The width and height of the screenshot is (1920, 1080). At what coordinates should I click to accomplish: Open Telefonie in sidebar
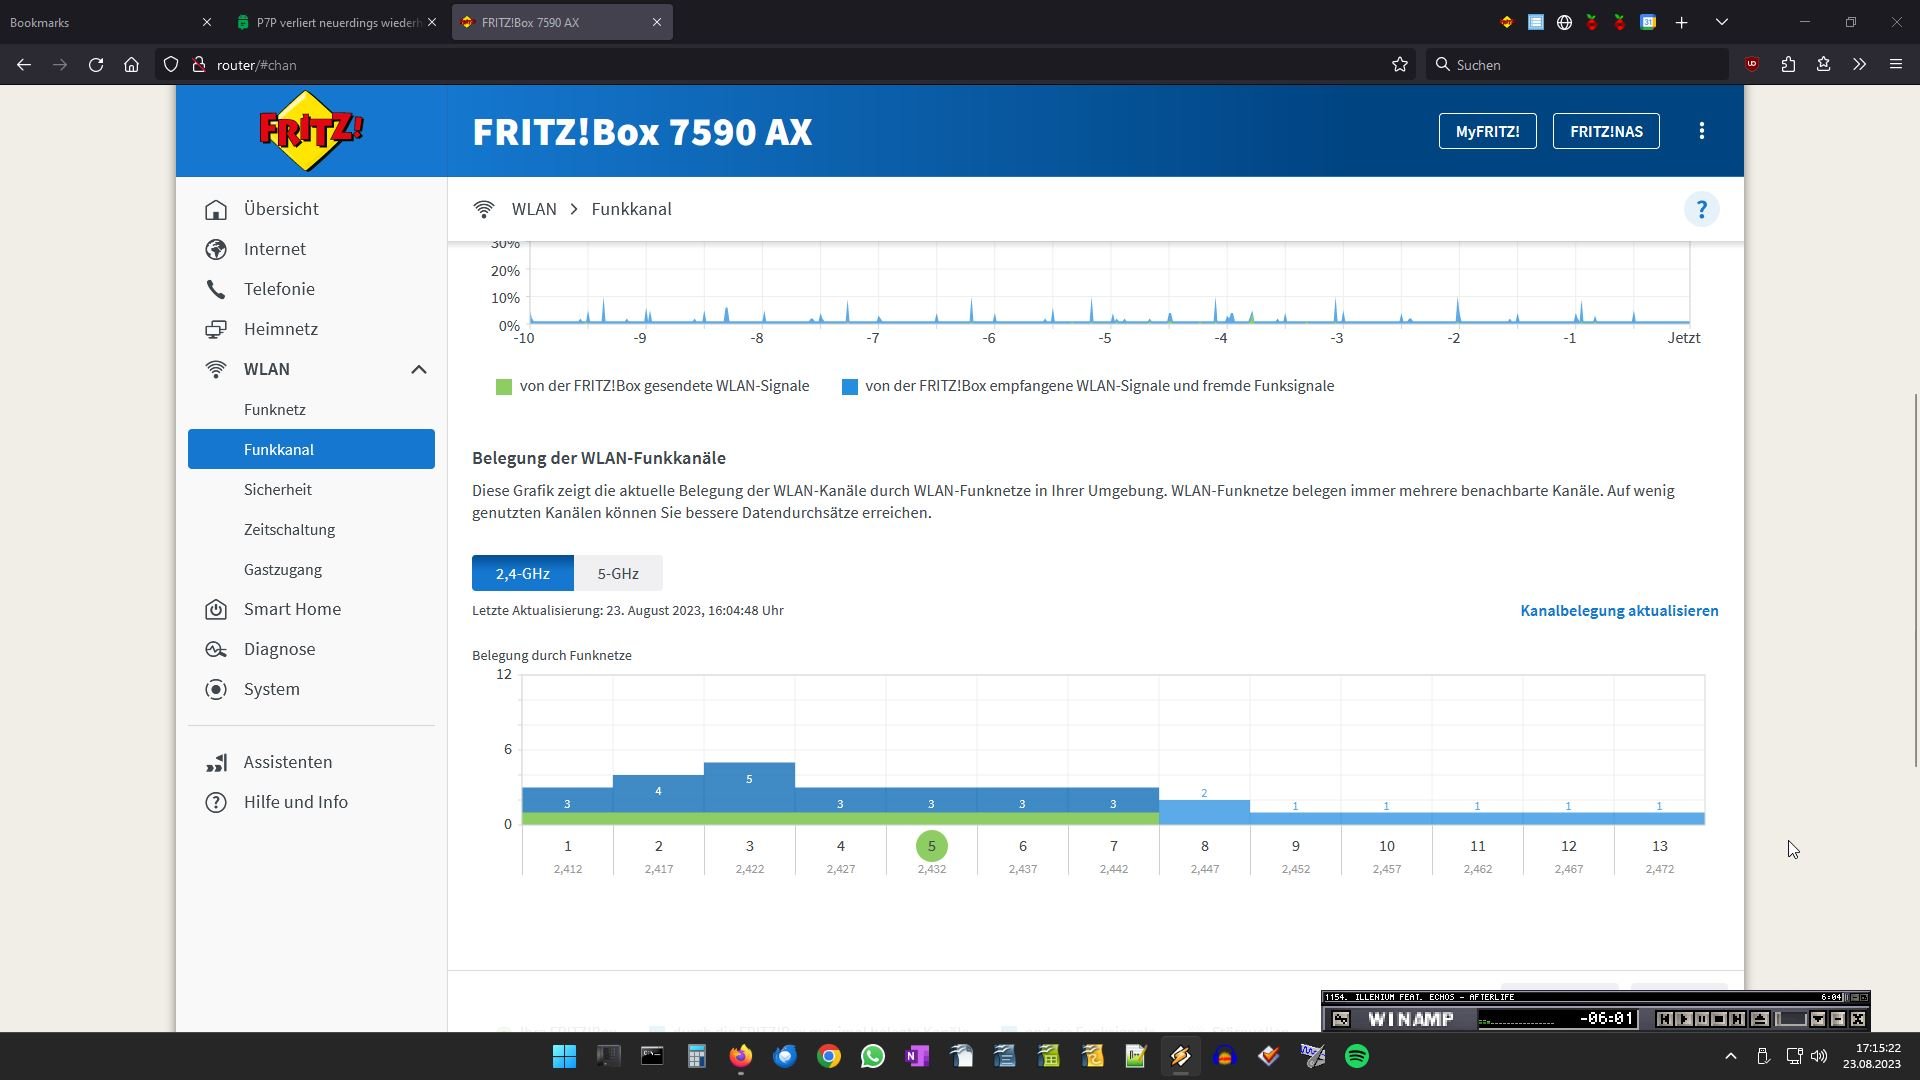(279, 289)
